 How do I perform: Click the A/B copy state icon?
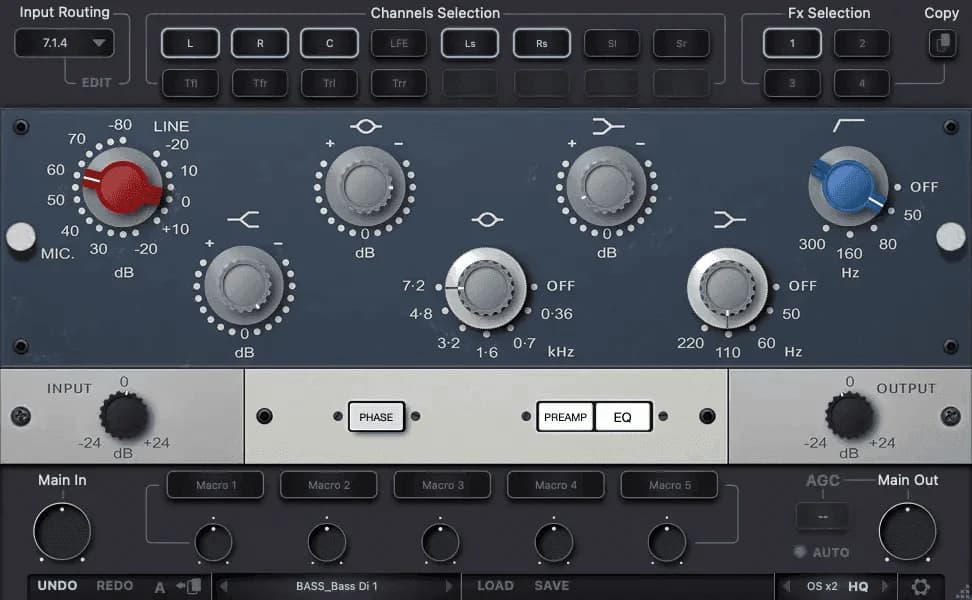tap(188, 587)
